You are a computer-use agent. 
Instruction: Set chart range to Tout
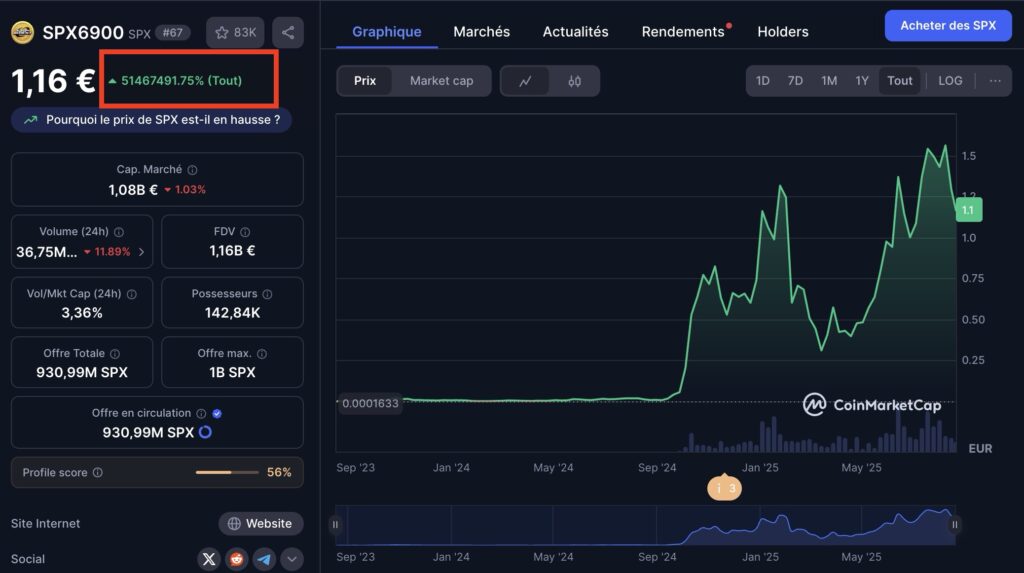[x=899, y=81]
